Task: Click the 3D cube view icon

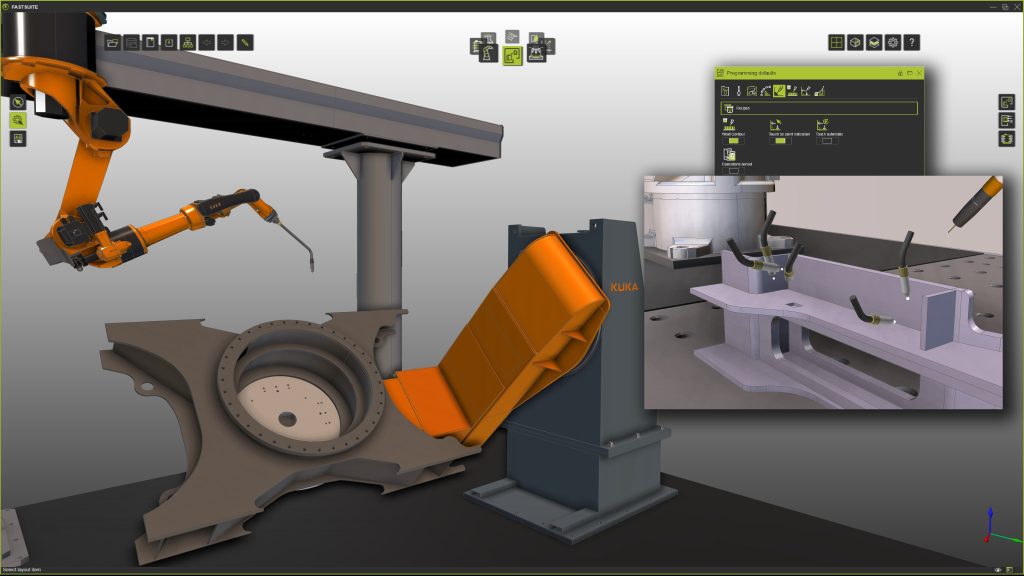Action: point(855,42)
